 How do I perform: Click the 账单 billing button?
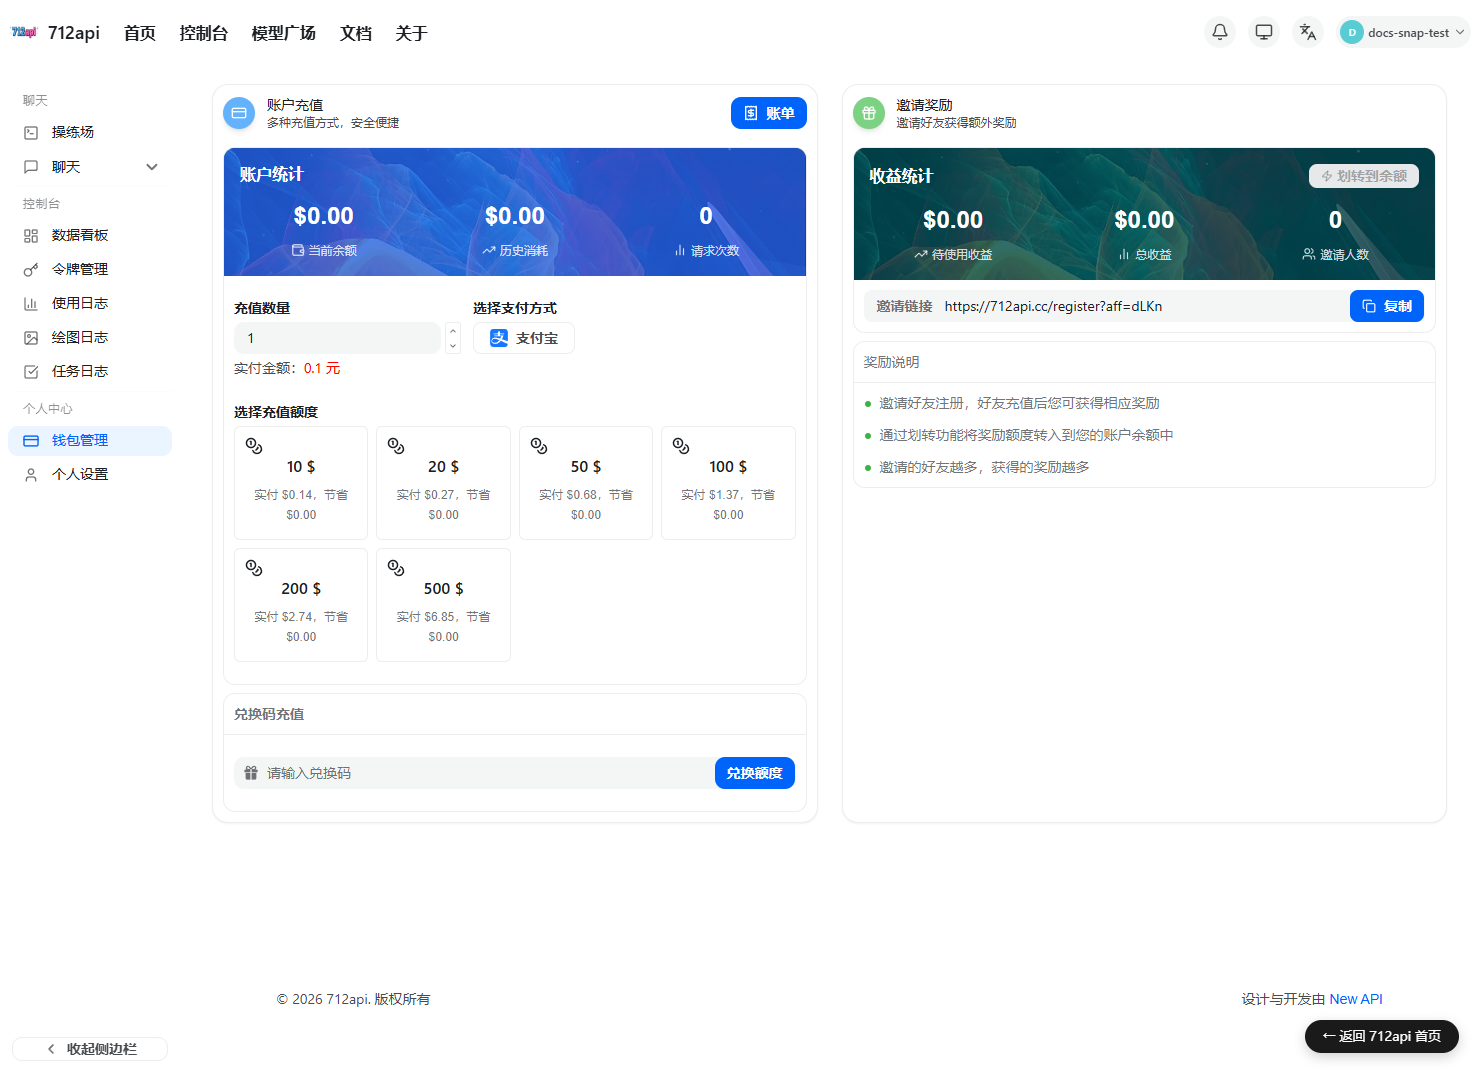click(x=769, y=113)
